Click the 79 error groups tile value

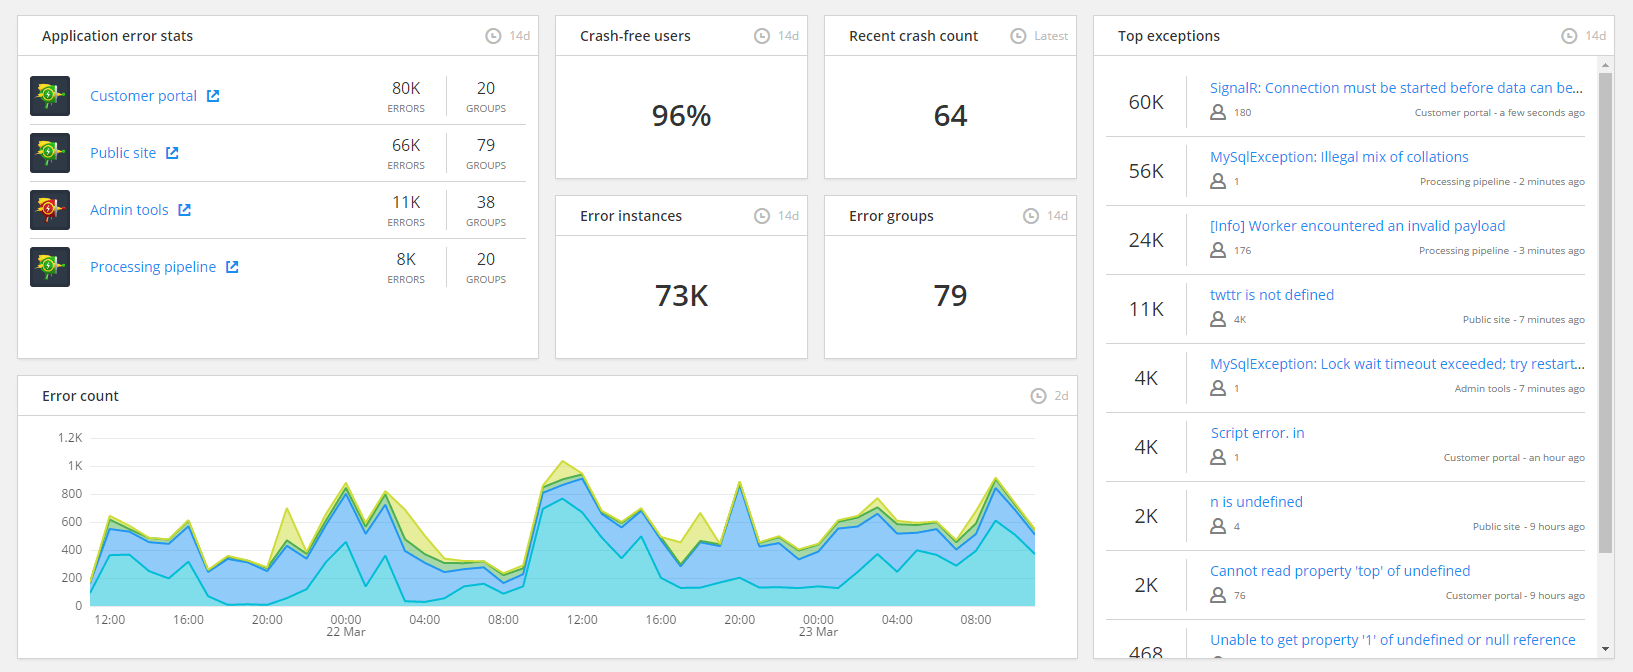click(x=950, y=296)
